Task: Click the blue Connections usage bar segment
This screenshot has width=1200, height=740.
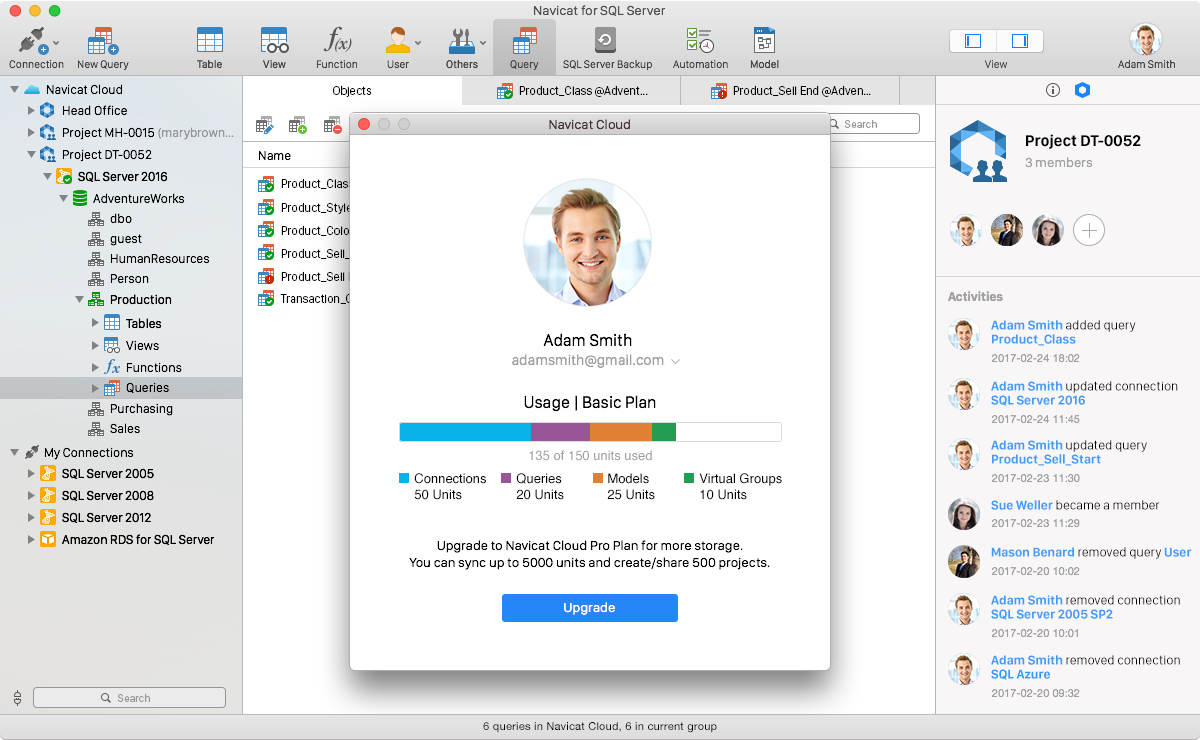Action: [x=465, y=432]
